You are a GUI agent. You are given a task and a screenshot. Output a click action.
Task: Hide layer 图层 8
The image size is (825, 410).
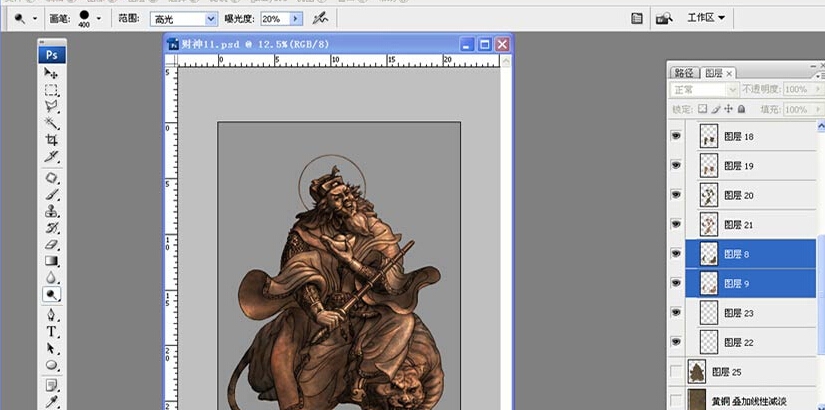click(676, 254)
